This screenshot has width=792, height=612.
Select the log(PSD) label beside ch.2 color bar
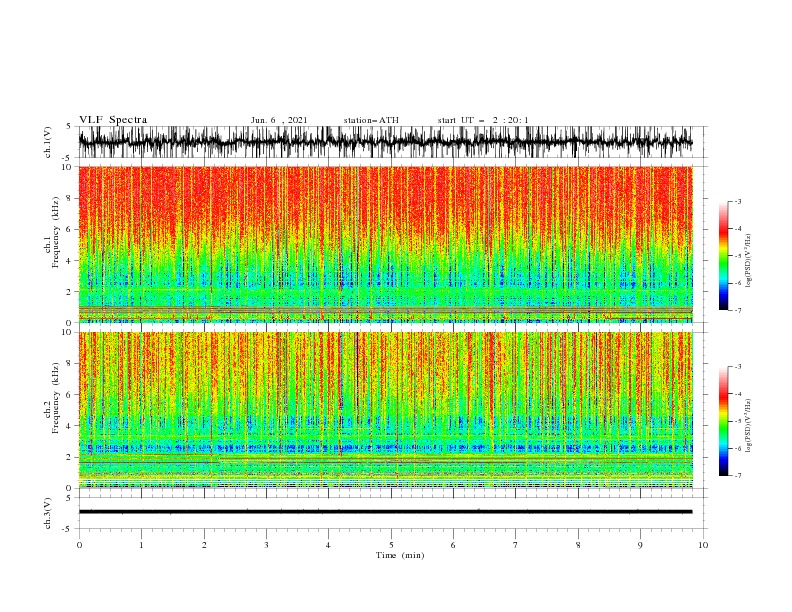coord(748,425)
